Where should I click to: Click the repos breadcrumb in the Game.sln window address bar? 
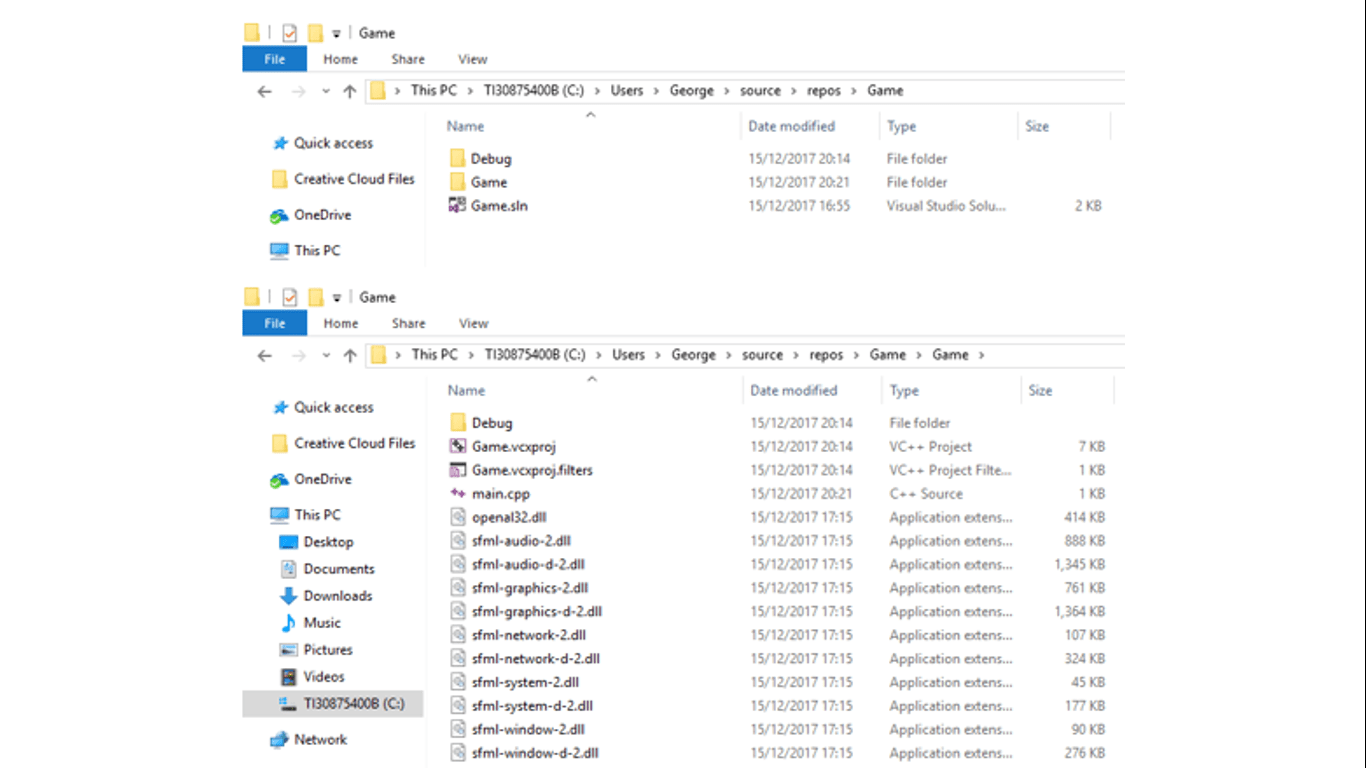click(824, 91)
